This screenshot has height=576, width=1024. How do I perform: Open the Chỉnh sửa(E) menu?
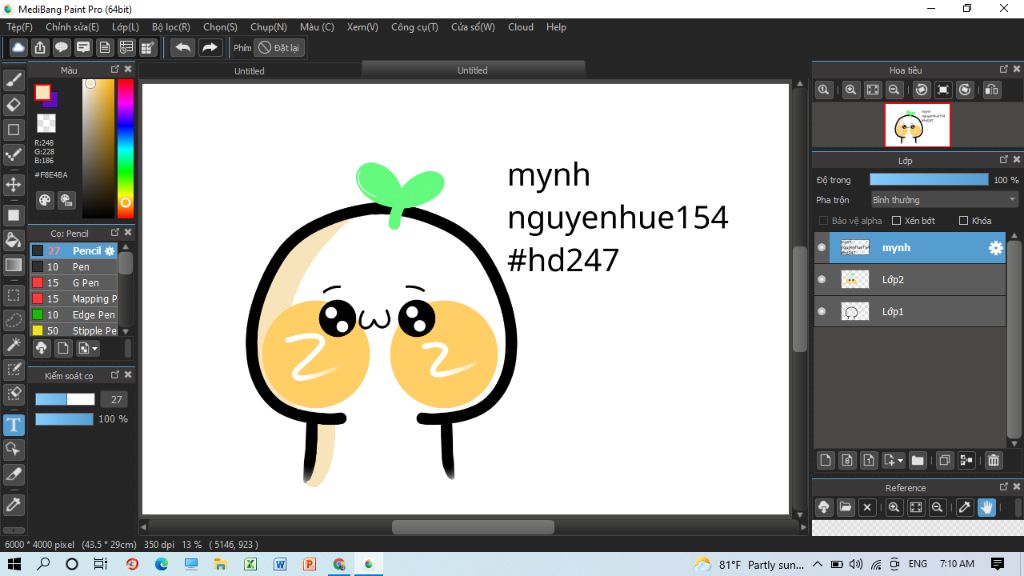click(72, 27)
